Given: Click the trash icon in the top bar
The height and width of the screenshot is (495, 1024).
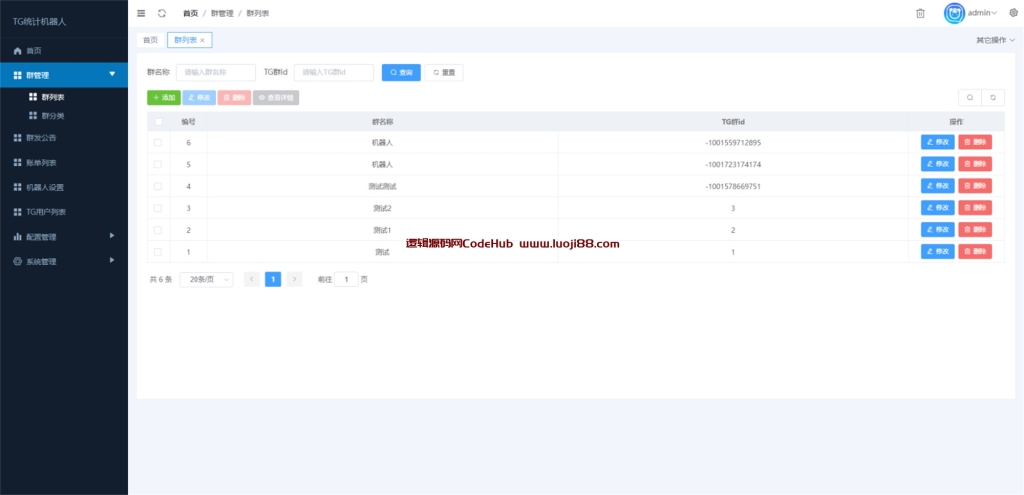Looking at the screenshot, I should pos(920,13).
